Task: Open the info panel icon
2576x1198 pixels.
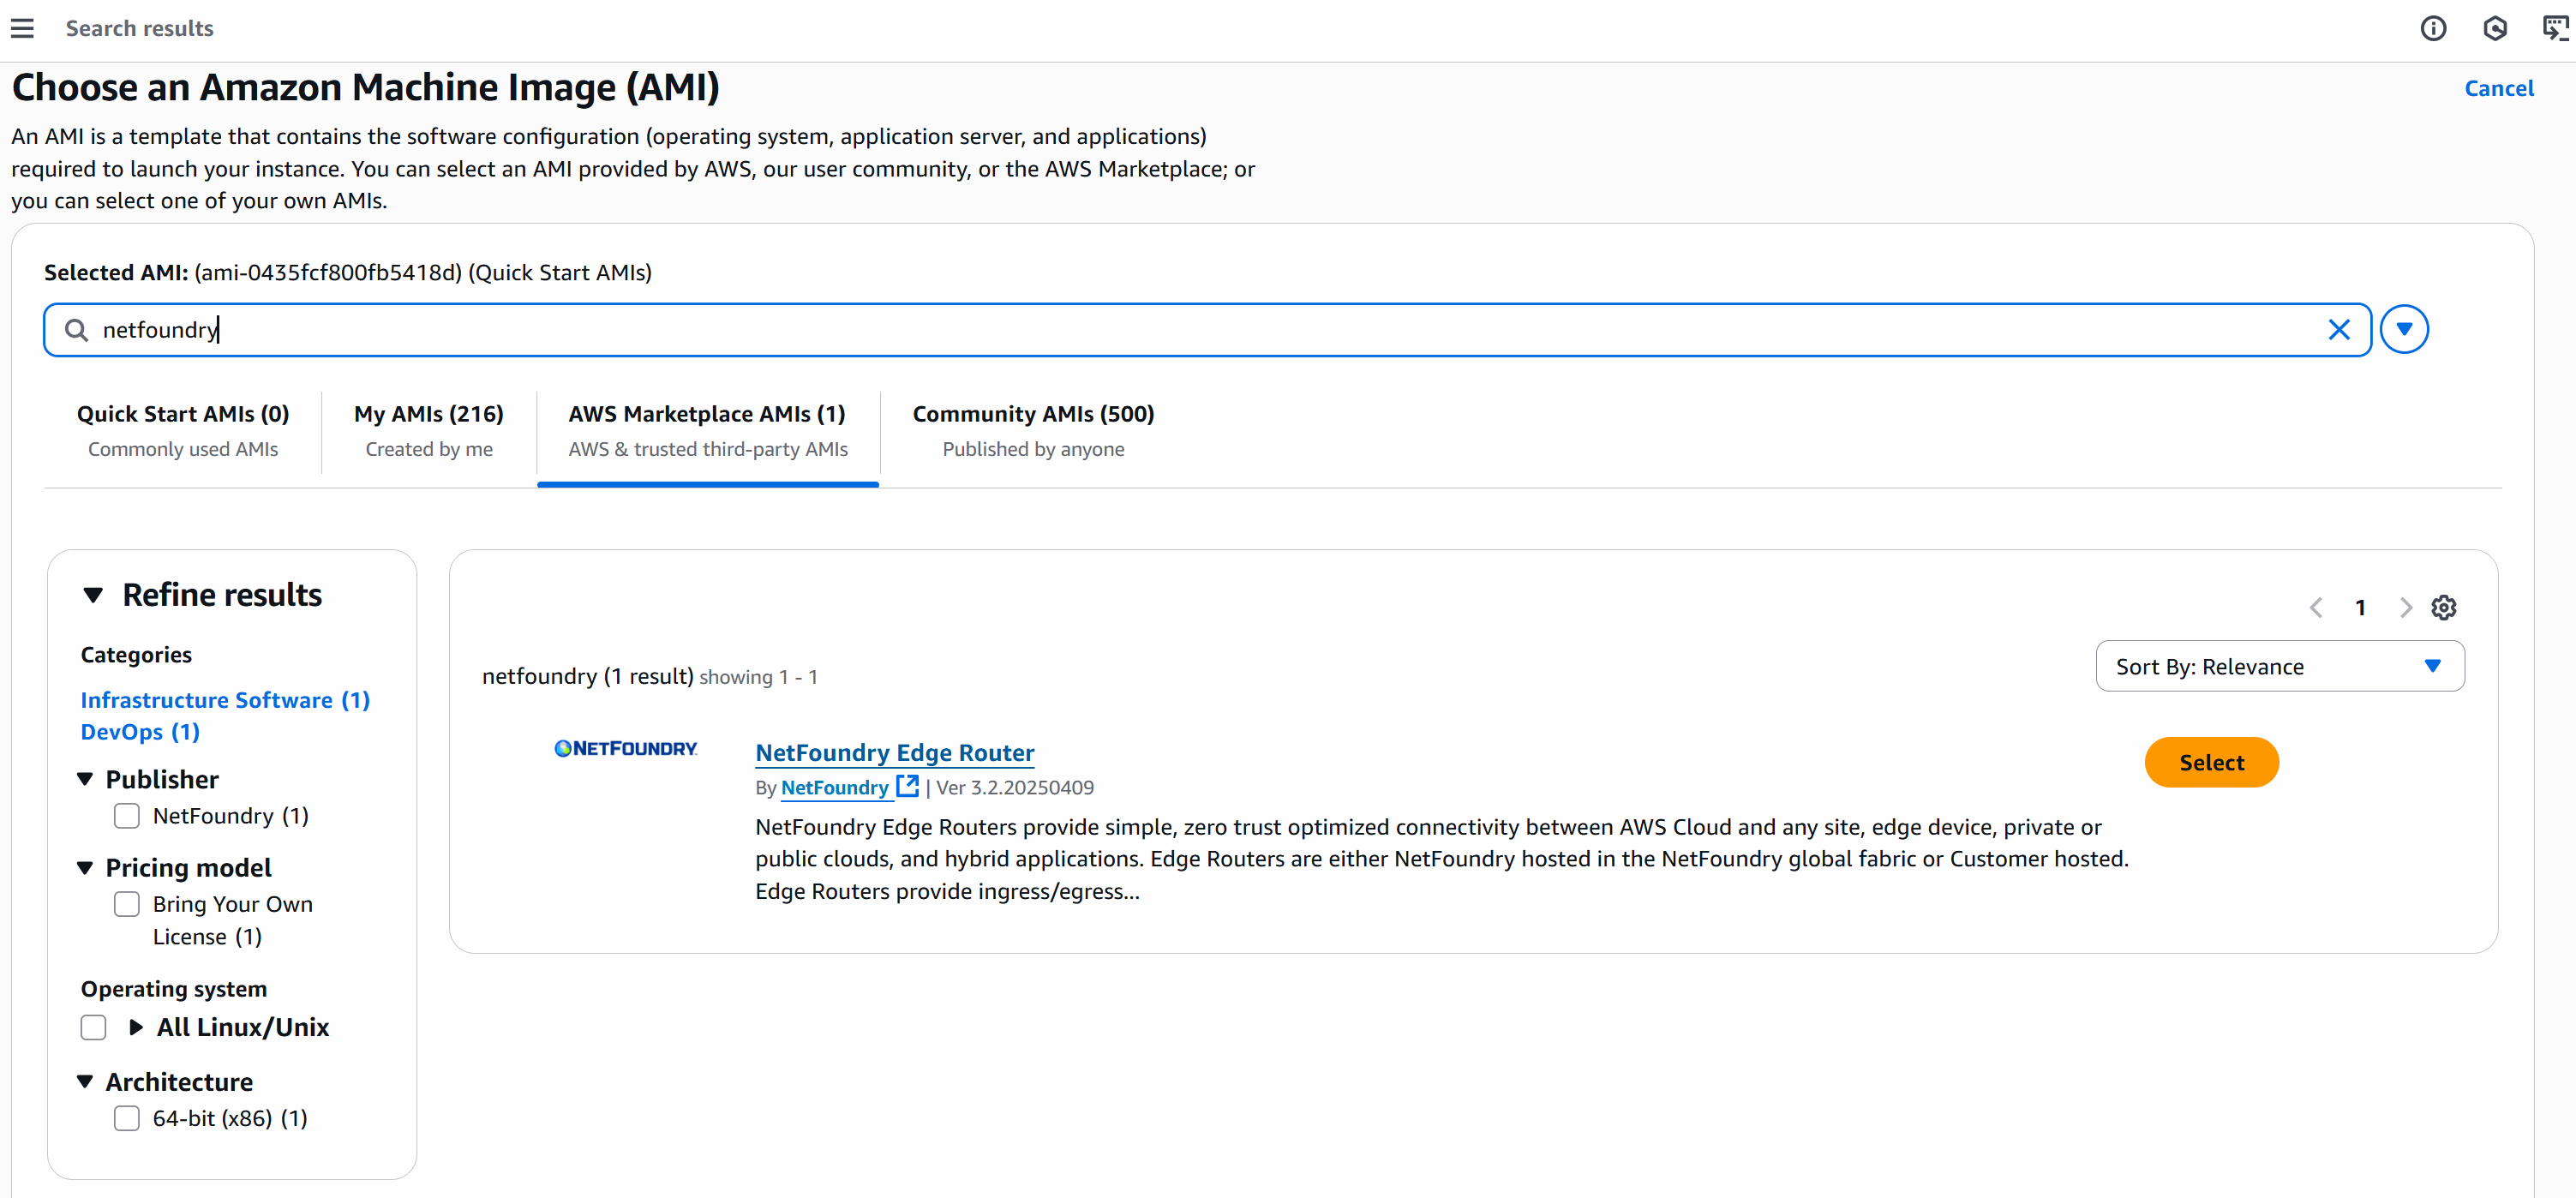Action: tap(2432, 28)
